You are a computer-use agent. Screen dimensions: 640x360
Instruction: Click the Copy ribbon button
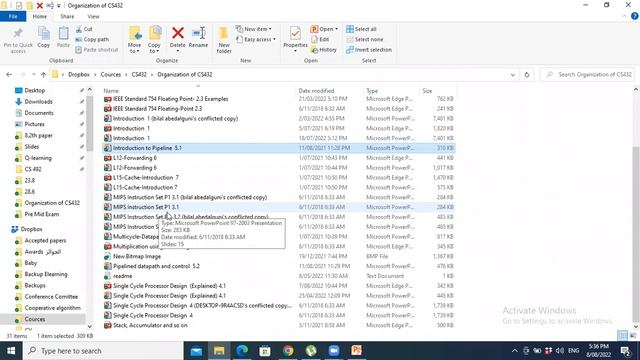click(44, 38)
